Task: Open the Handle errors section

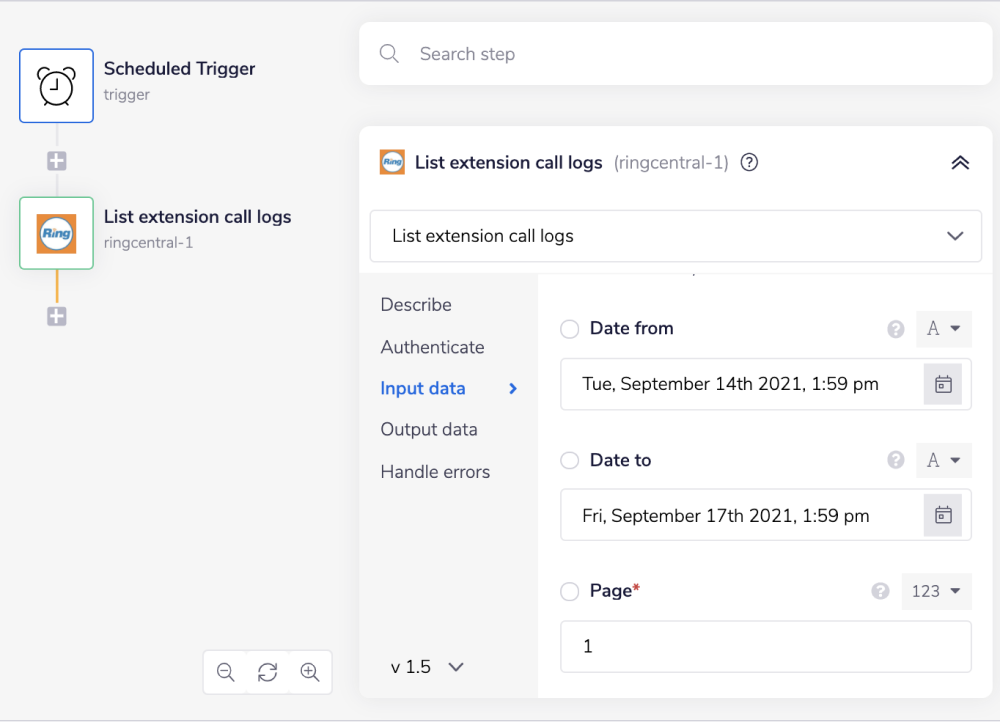Action: 435,471
